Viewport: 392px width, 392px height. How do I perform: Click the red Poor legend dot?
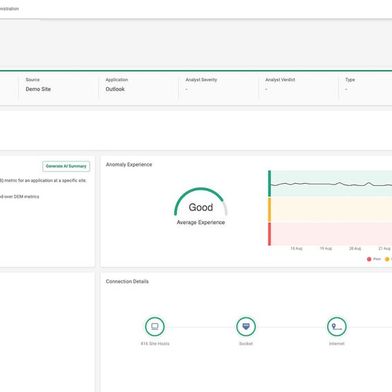point(369,259)
